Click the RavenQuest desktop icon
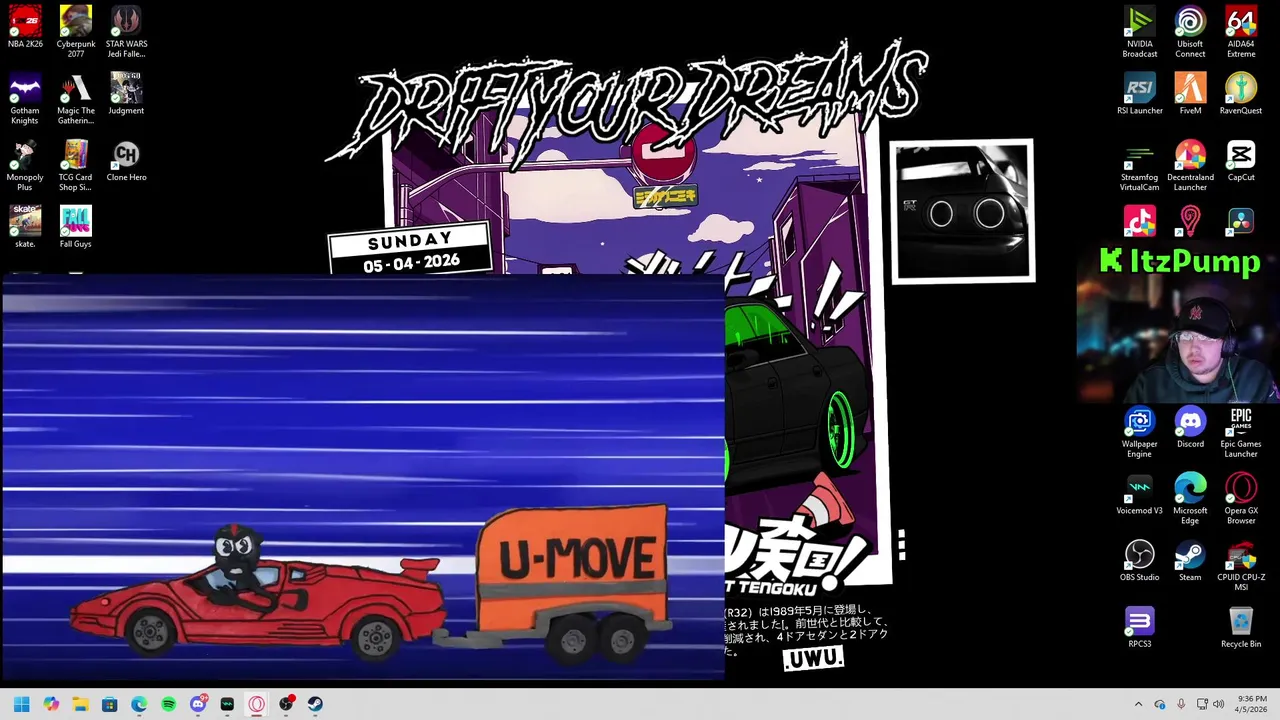The image size is (1280, 720). click(x=1241, y=94)
